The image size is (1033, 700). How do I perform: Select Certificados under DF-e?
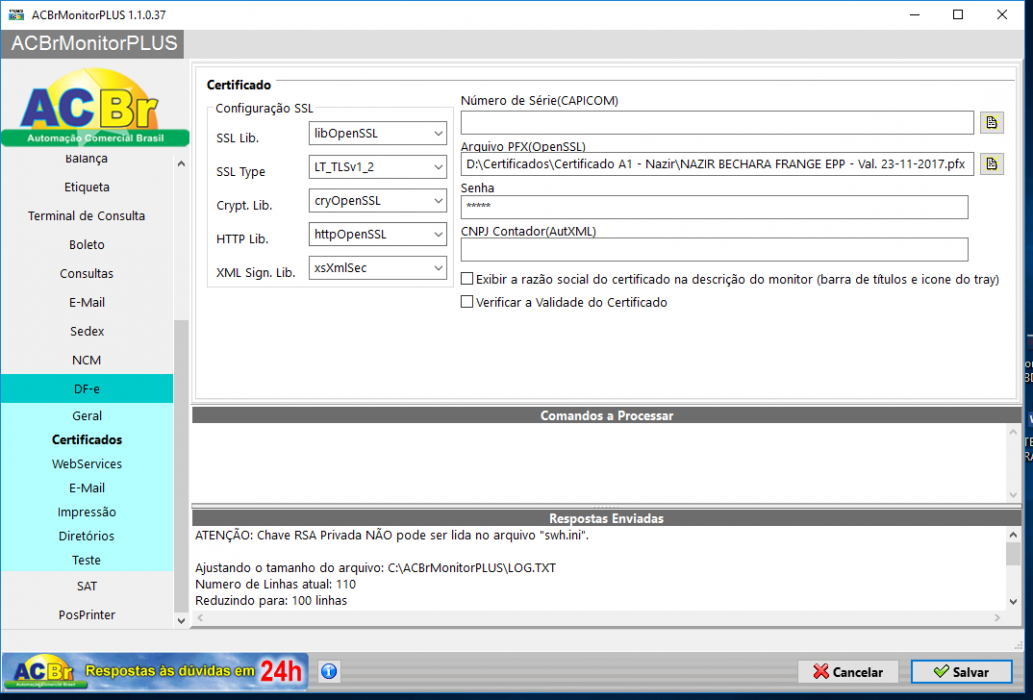[86, 440]
